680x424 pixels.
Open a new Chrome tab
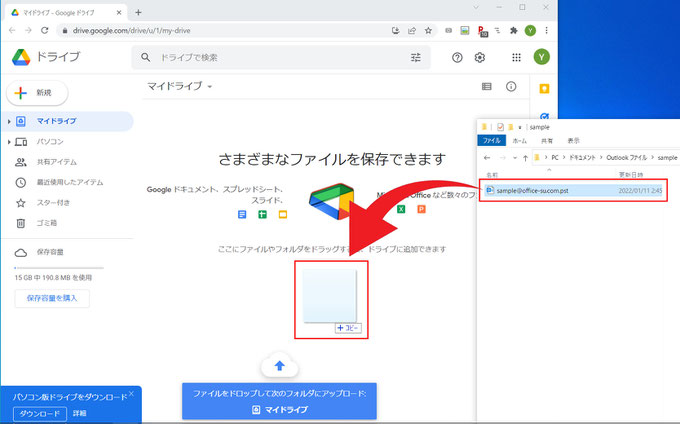pyautogui.click(x=138, y=13)
